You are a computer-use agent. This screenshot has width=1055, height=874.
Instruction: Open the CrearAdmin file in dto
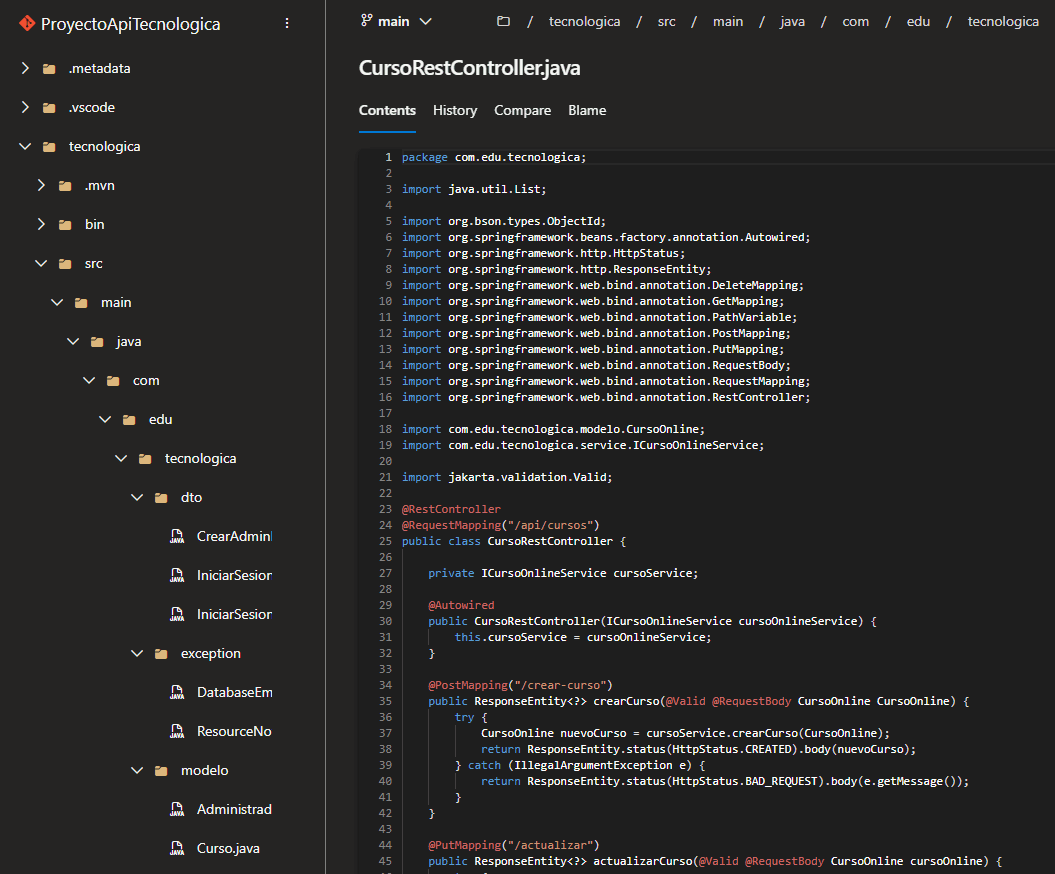(234, 536)
